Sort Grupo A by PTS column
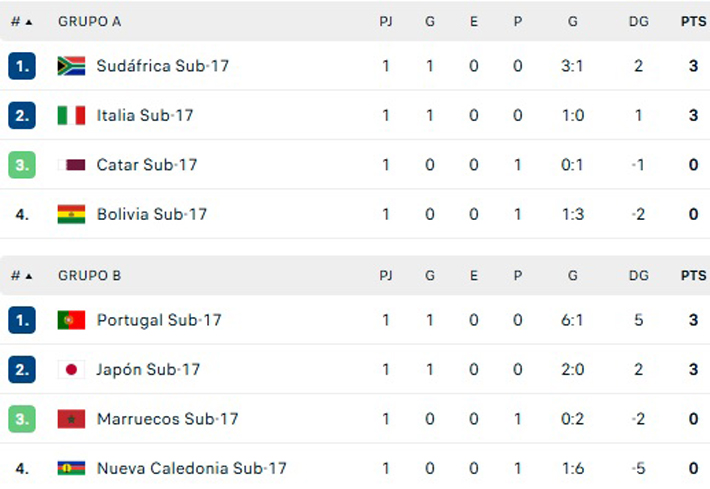Image resolution: width=710 pixels, height=489 pixels. [692, 21]
